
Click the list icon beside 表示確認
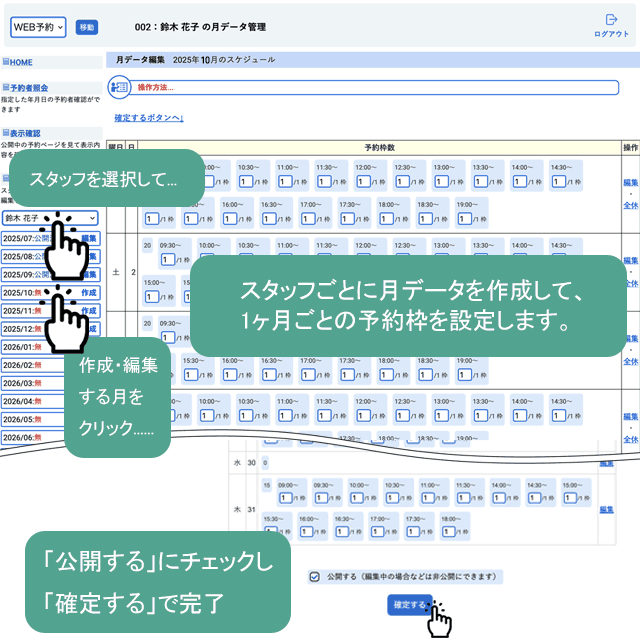[x=6, y=133]
